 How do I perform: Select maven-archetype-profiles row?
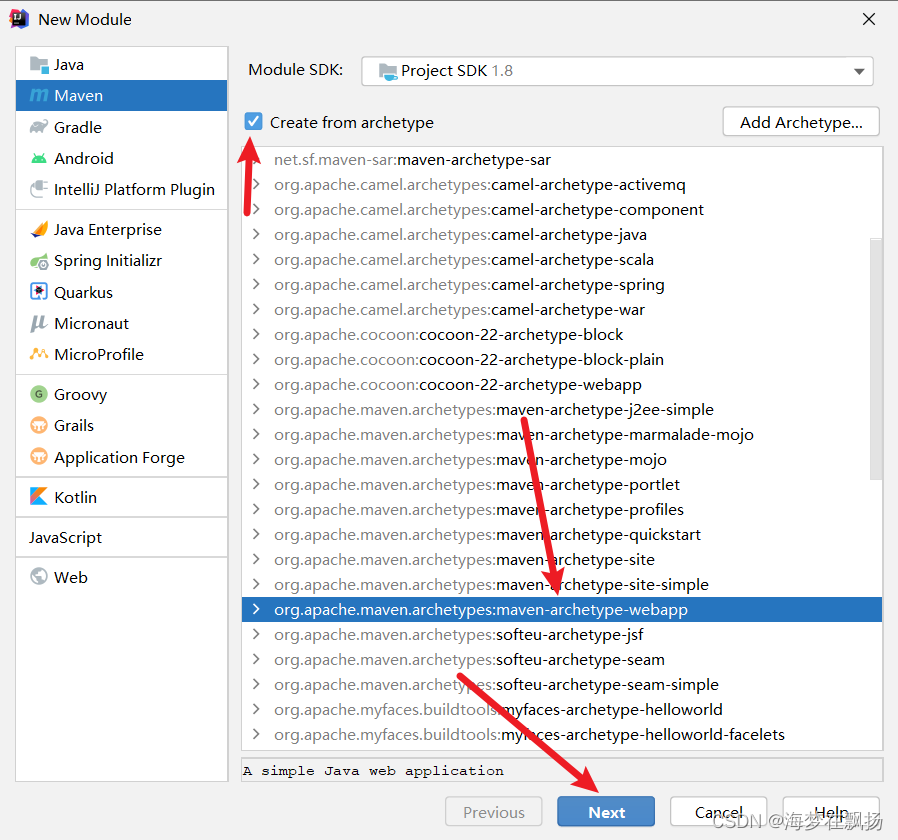562,510
